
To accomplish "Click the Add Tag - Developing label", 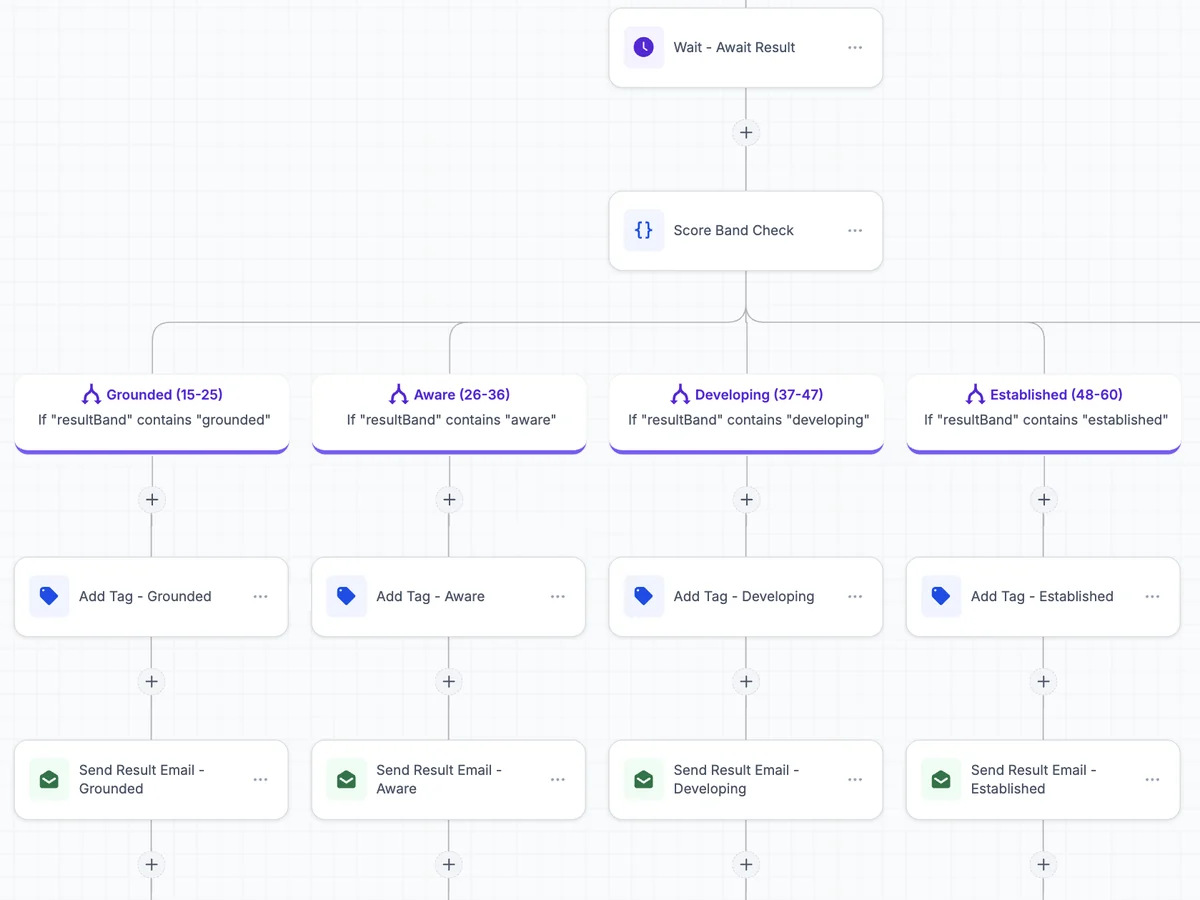I will point(744,596).
